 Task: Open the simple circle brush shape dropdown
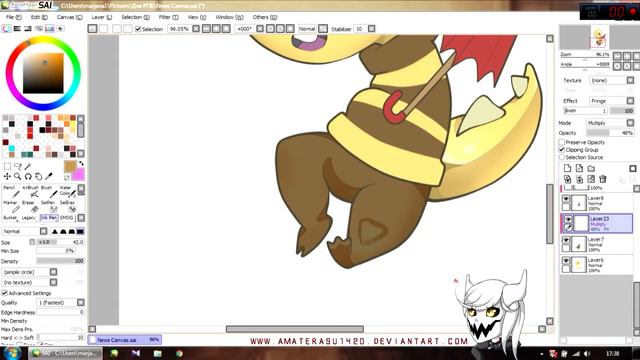[29, 272]
